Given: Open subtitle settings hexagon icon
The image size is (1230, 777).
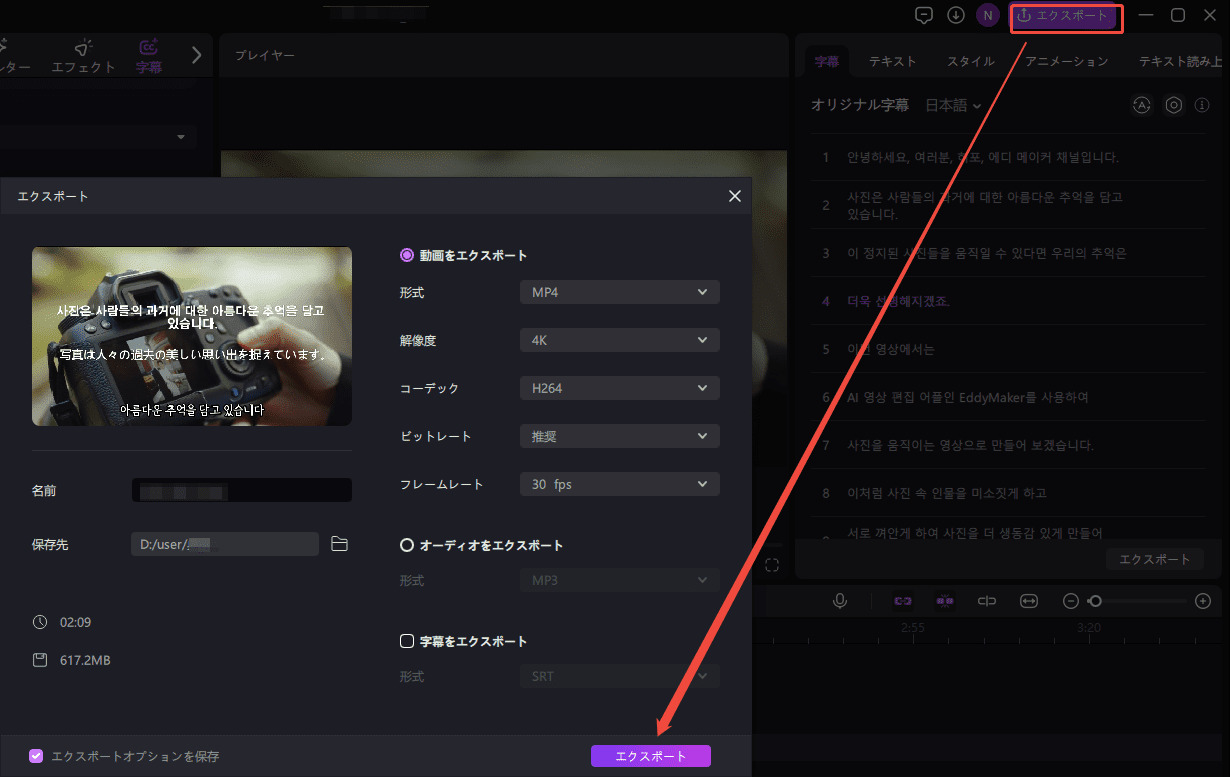Looking at the screenshot, I should [x=1173, y=105].
